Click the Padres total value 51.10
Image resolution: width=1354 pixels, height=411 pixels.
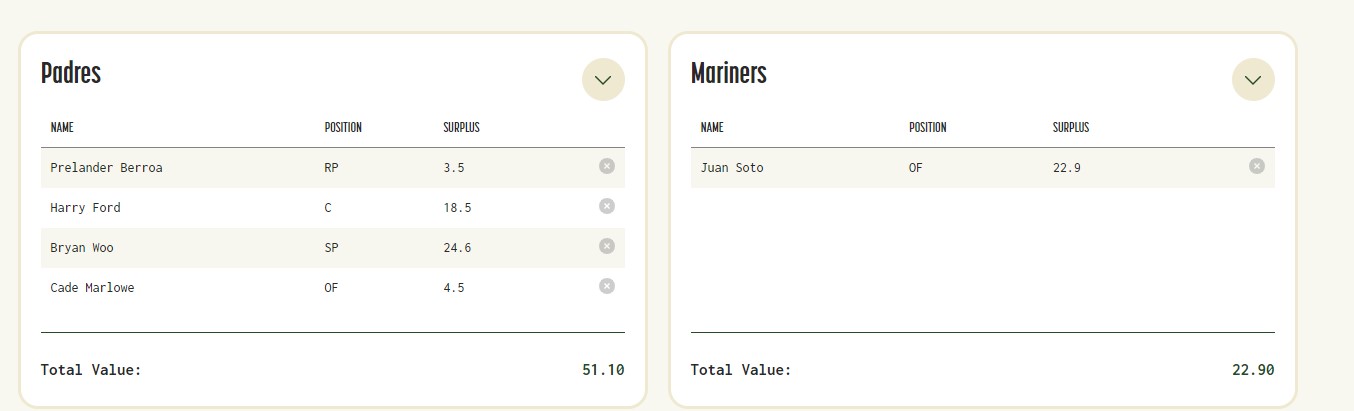tap(603, 370)
